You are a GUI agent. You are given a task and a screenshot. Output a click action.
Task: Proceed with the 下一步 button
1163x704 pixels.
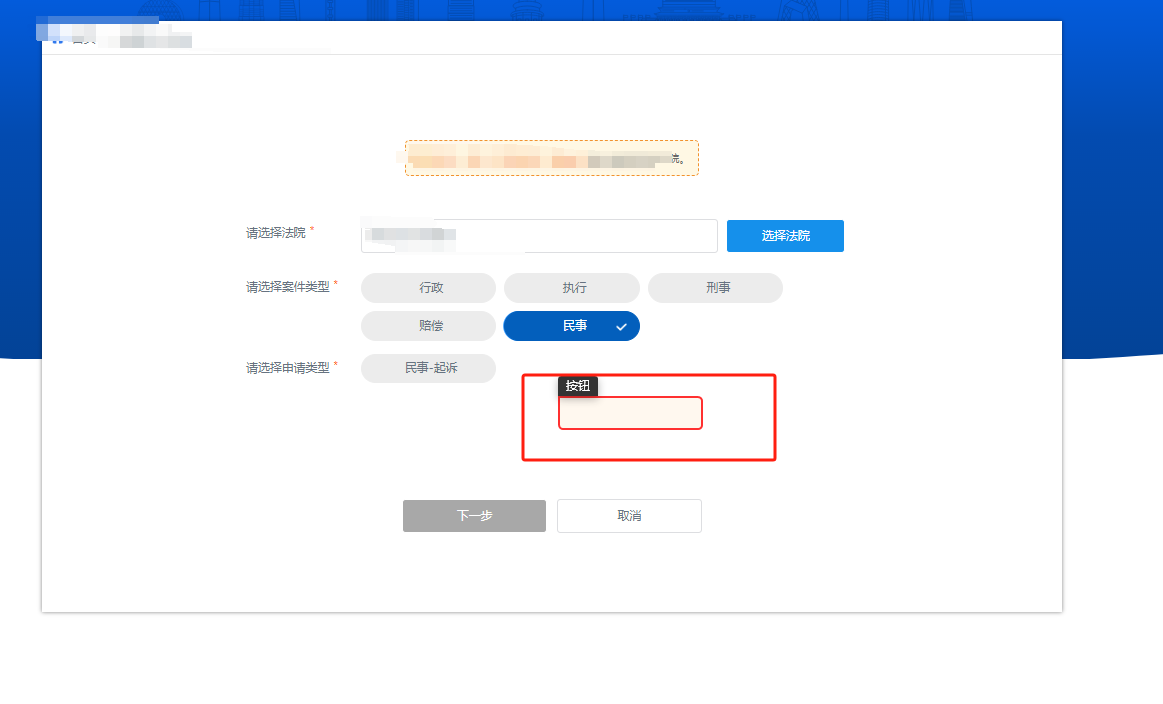[475, 516]
